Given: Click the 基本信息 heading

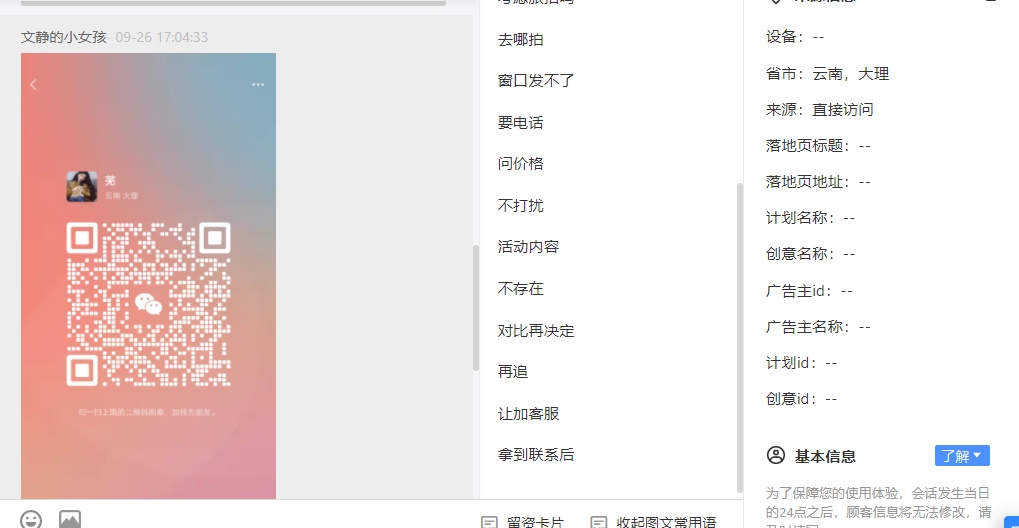Looking at the screenshot, I should (825, 456).
